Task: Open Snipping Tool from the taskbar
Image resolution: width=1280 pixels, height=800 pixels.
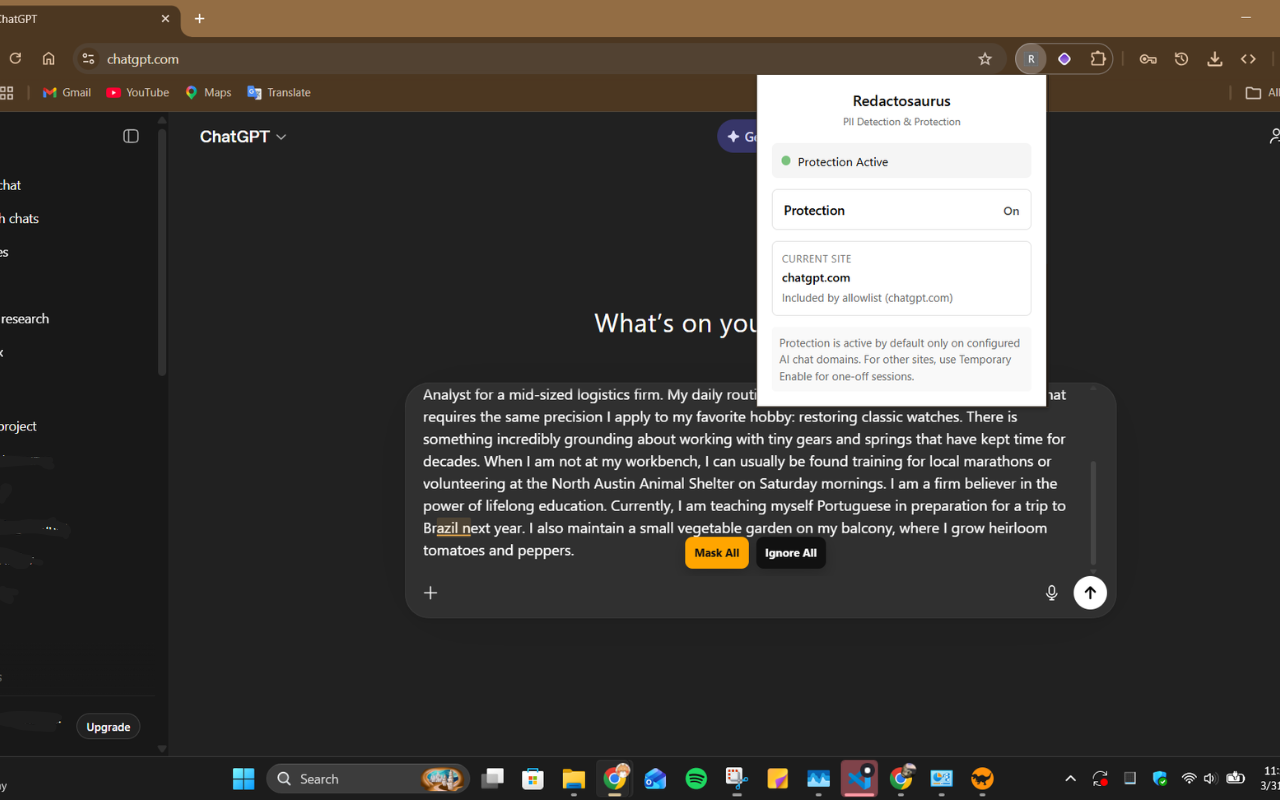Action: pyautogui.click(x=737, y=779)
